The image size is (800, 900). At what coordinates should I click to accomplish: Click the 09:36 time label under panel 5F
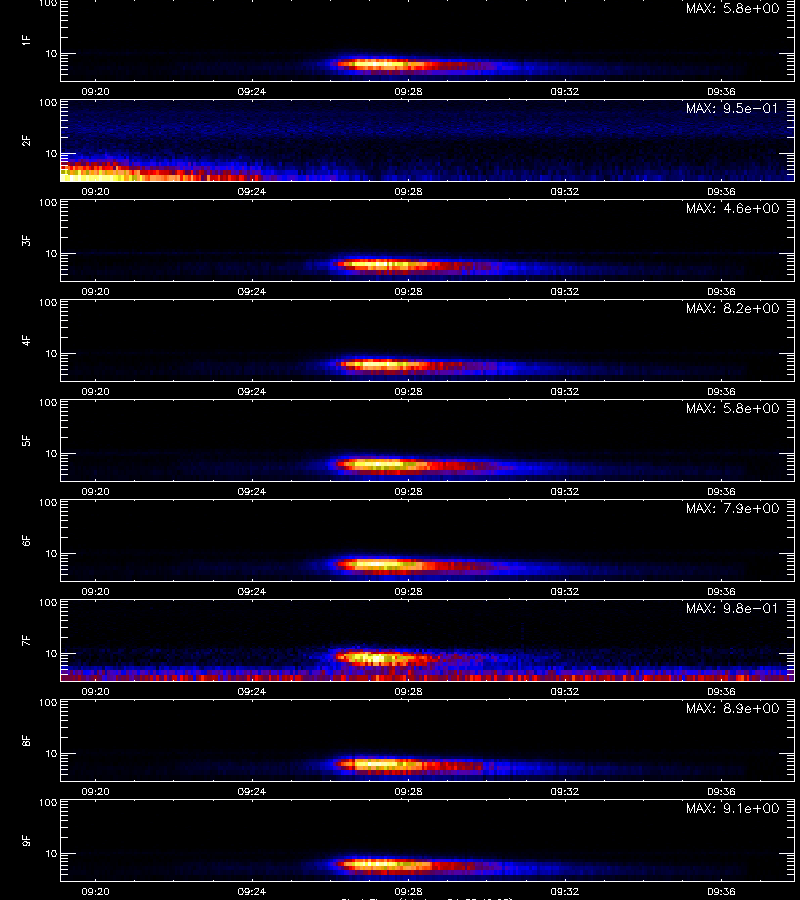pos(721,492)
